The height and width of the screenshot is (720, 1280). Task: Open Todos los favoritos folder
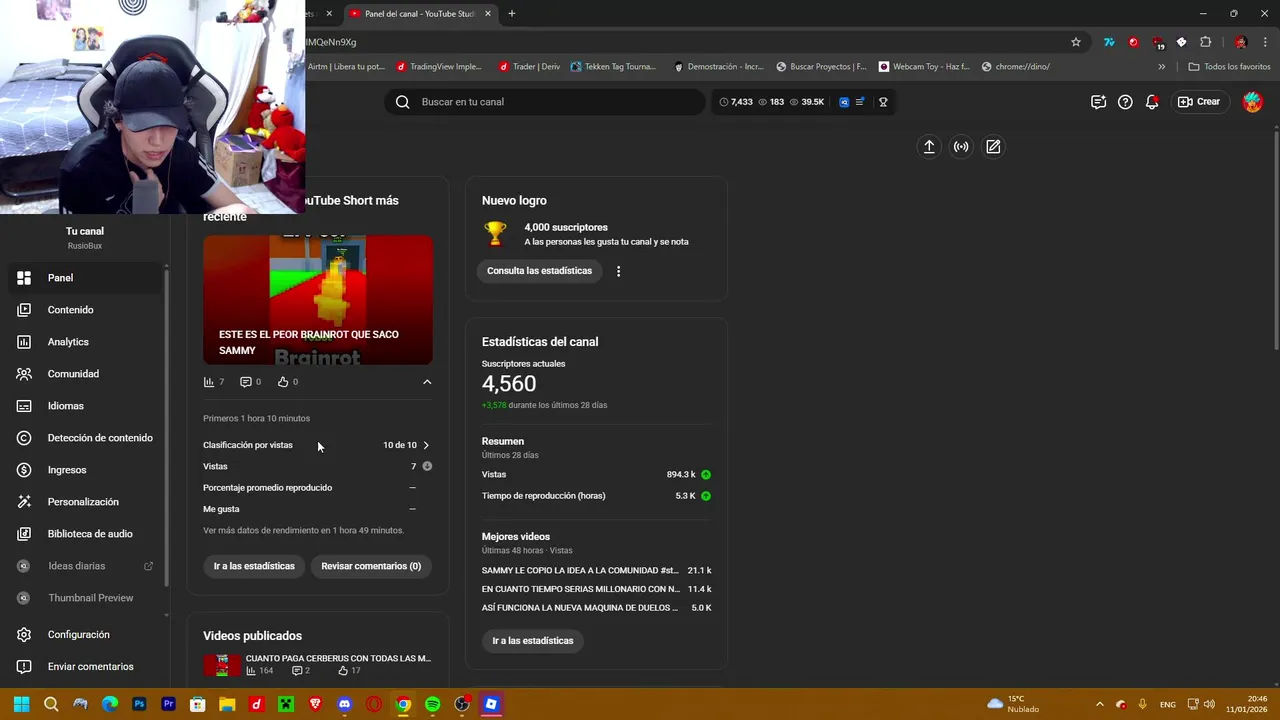[1229, 67]
